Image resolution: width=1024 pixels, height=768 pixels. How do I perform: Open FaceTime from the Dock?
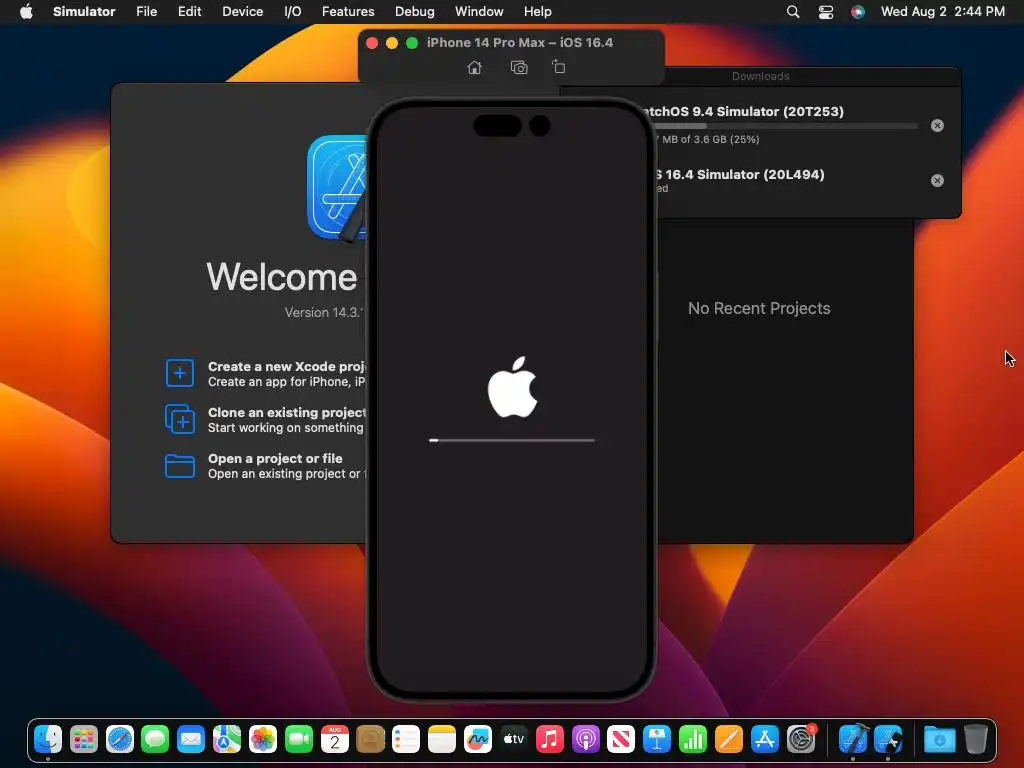(x=298, y=739)
